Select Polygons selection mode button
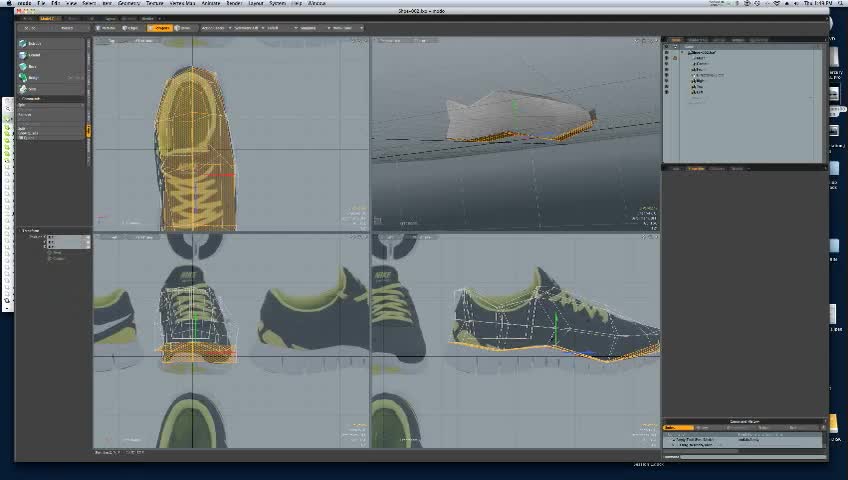The image size is (848, 480). (159, 28)
